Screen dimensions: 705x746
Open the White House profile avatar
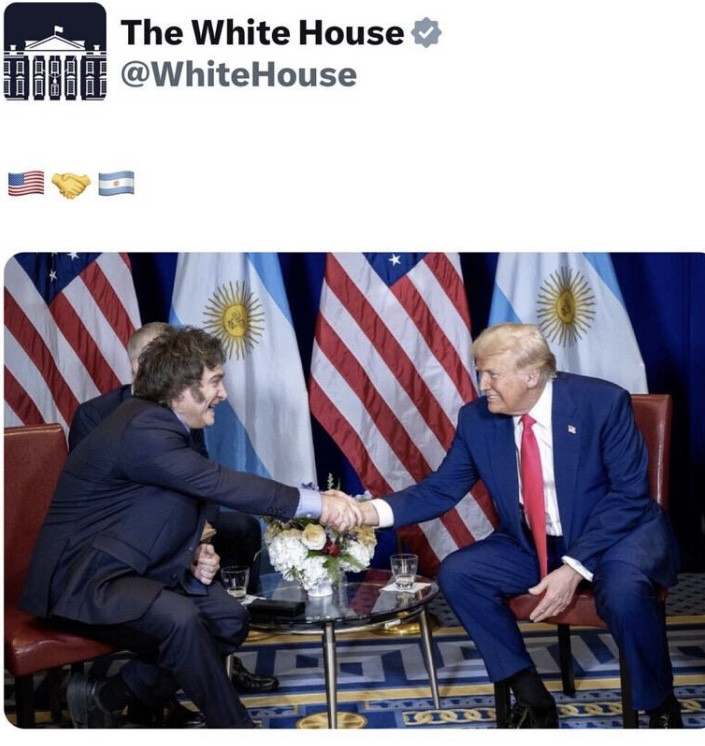point(55,51)
